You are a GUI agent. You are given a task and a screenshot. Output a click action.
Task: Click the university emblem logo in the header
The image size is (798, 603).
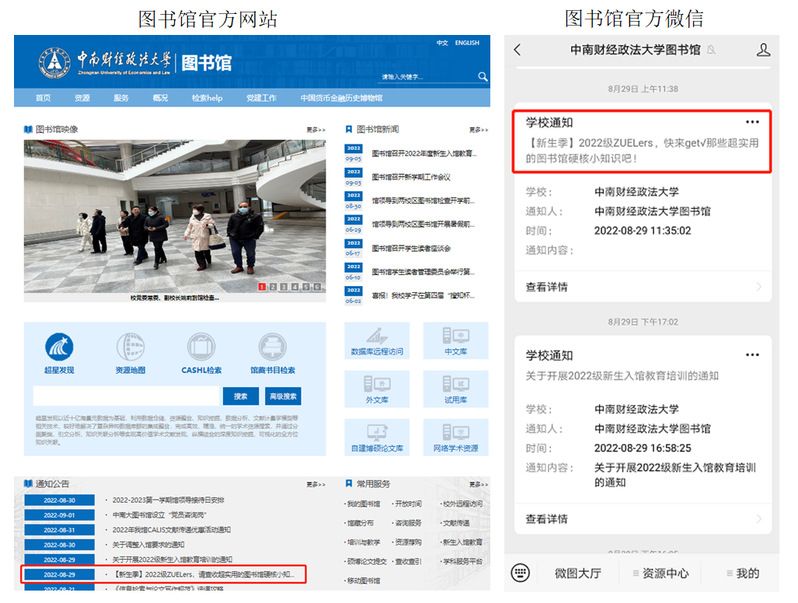[x=54, y=62]
